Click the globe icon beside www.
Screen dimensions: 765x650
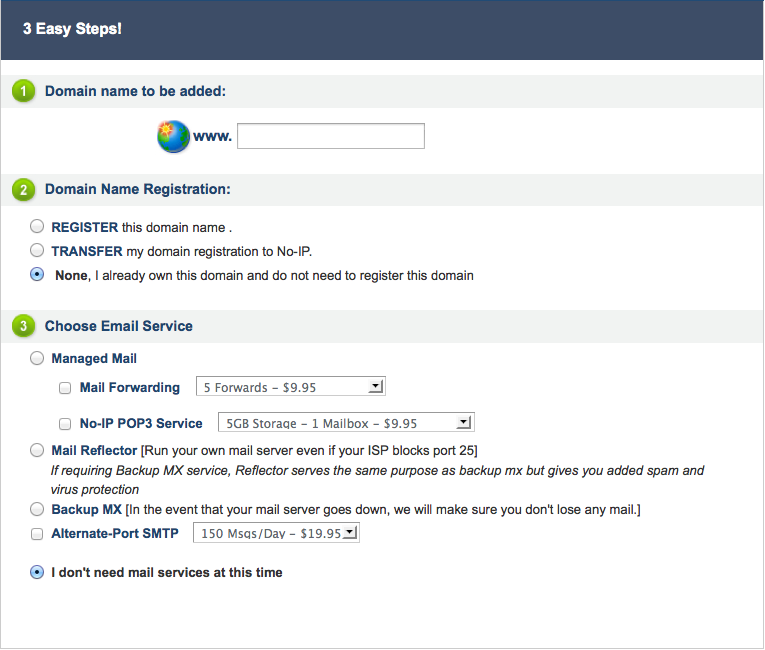(173, 136)
